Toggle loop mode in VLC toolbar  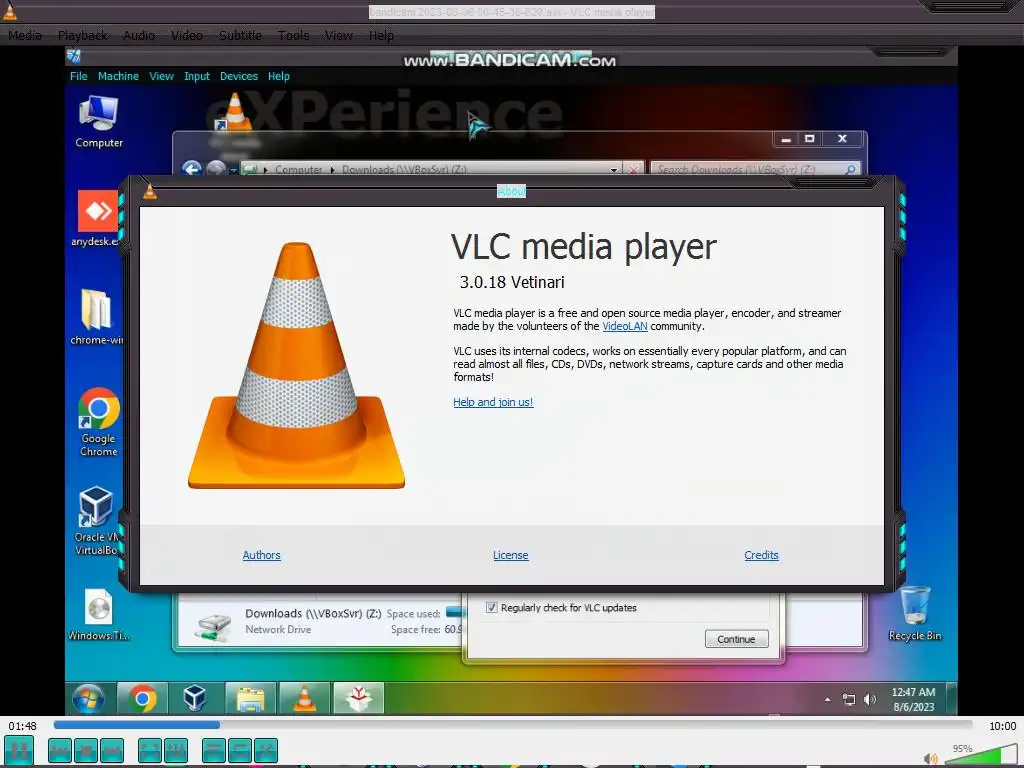click(240, 750)
